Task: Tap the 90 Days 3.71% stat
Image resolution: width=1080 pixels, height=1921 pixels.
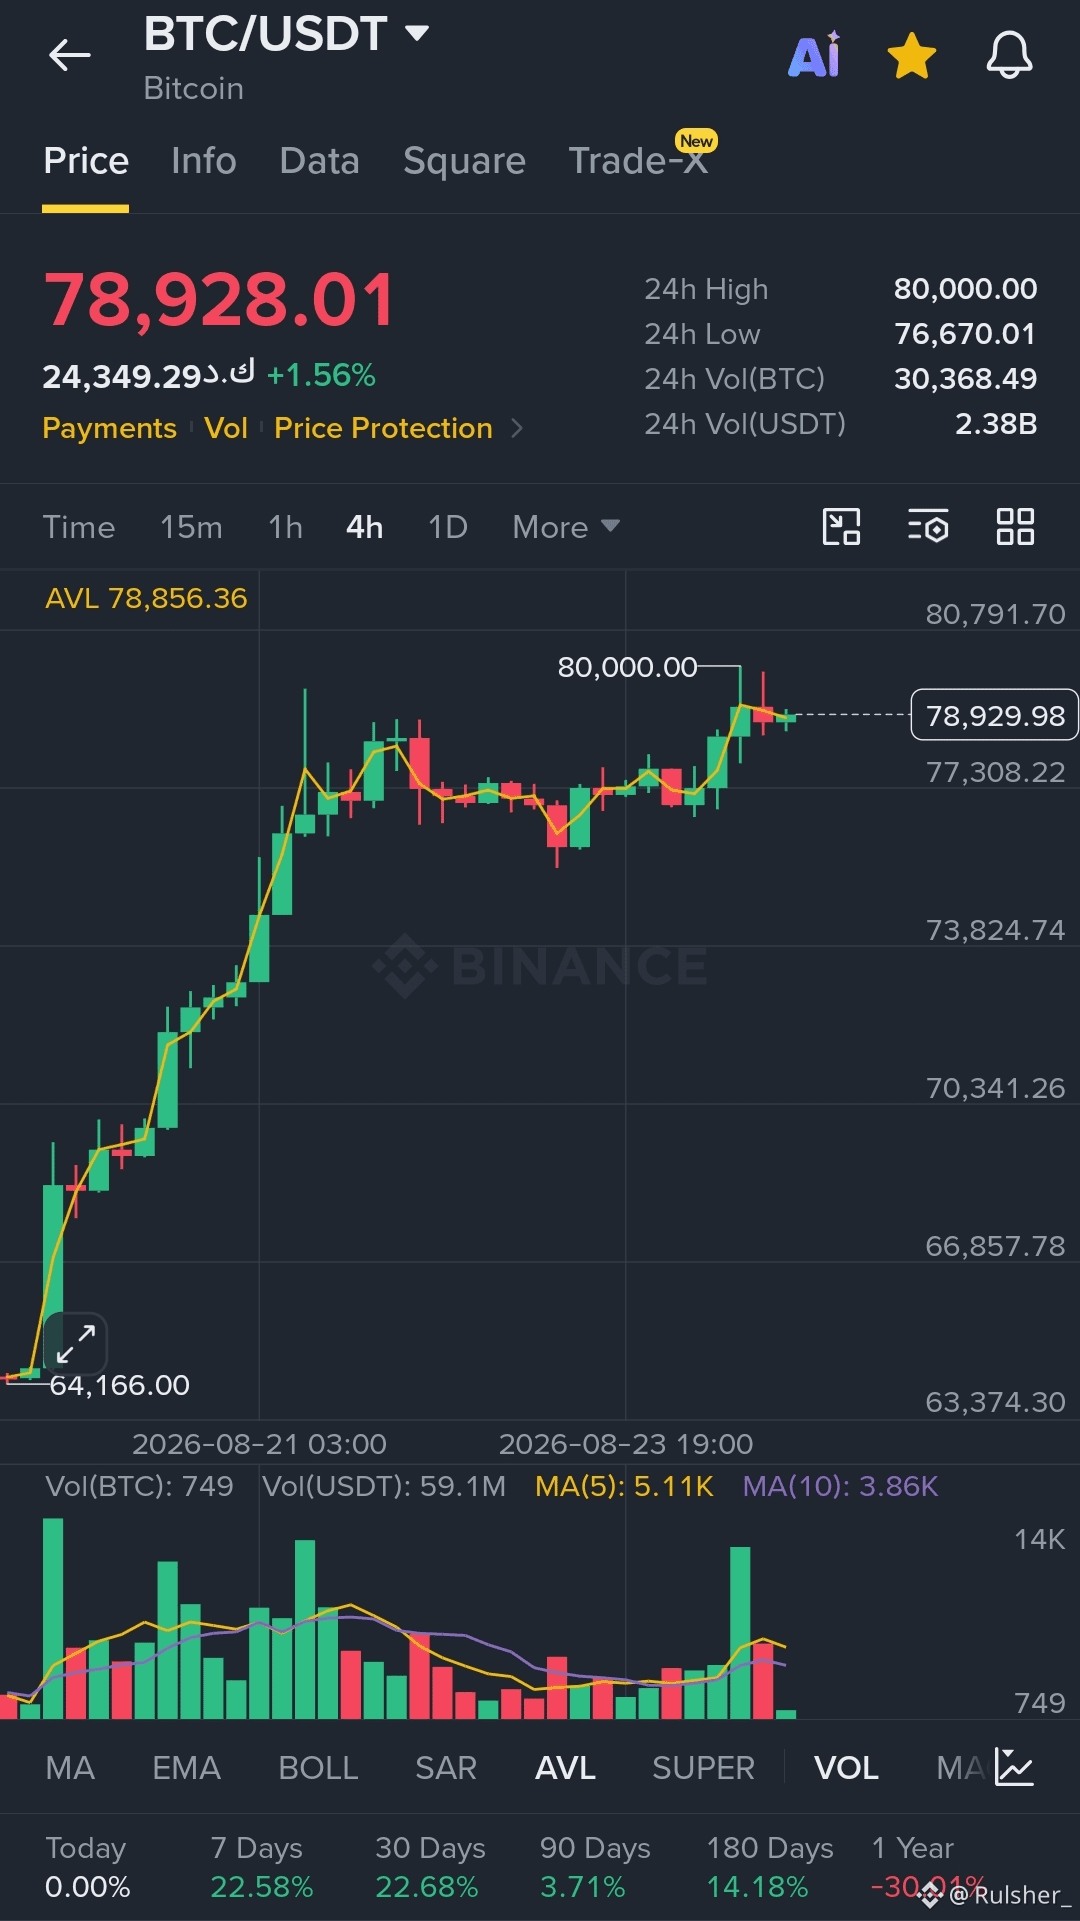Action: tap(595, 1867)
